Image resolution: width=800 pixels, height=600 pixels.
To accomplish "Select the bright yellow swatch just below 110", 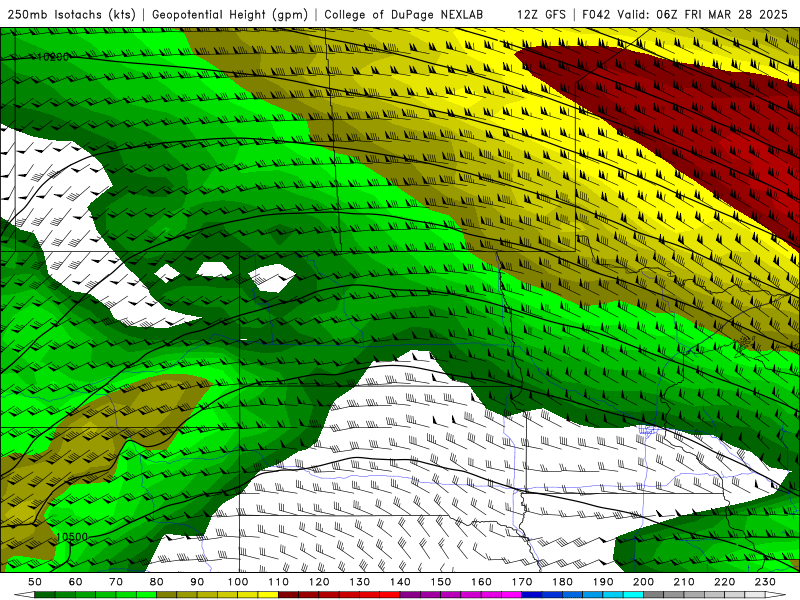I will (268, 595).
